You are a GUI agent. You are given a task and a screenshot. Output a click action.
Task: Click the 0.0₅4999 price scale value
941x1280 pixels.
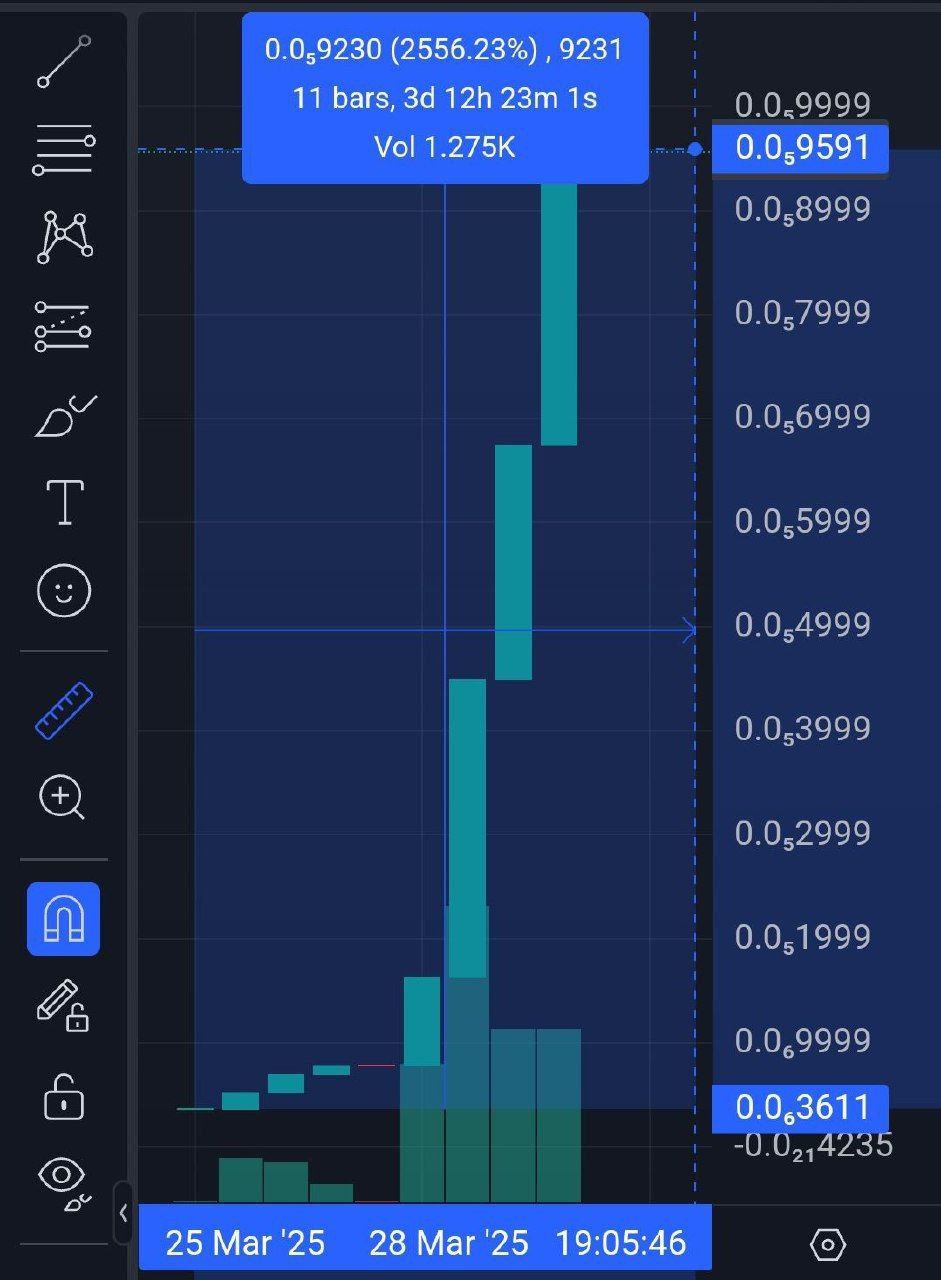click(x=803, y=626)
